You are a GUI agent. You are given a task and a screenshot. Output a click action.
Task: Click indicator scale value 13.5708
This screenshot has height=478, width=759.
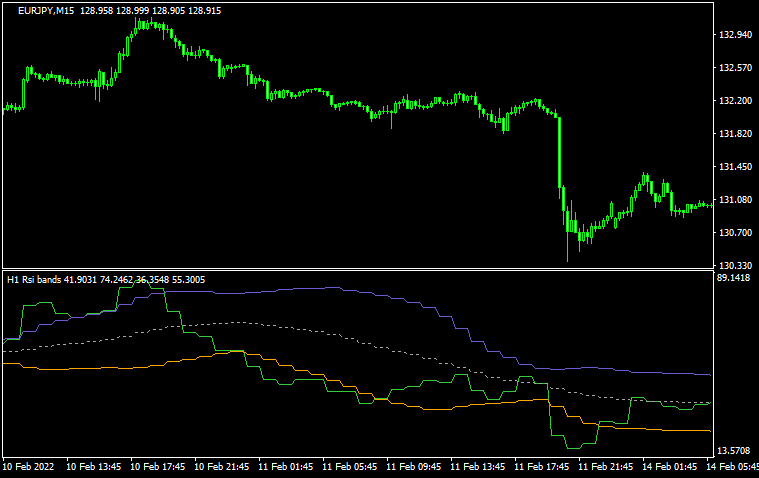click(x=733, y=450)
